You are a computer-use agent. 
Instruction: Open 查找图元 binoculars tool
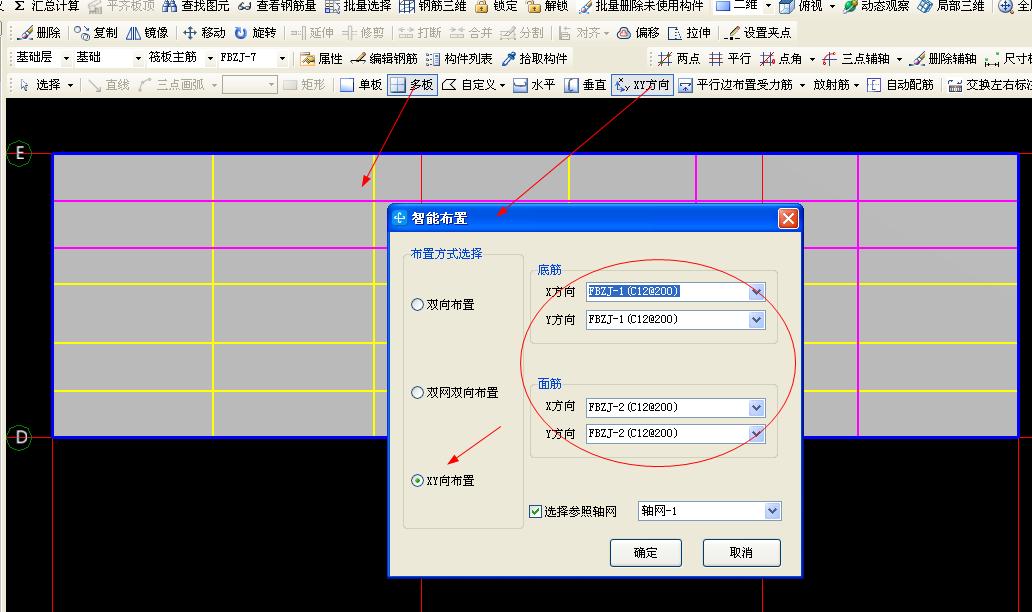pos(196,6)
